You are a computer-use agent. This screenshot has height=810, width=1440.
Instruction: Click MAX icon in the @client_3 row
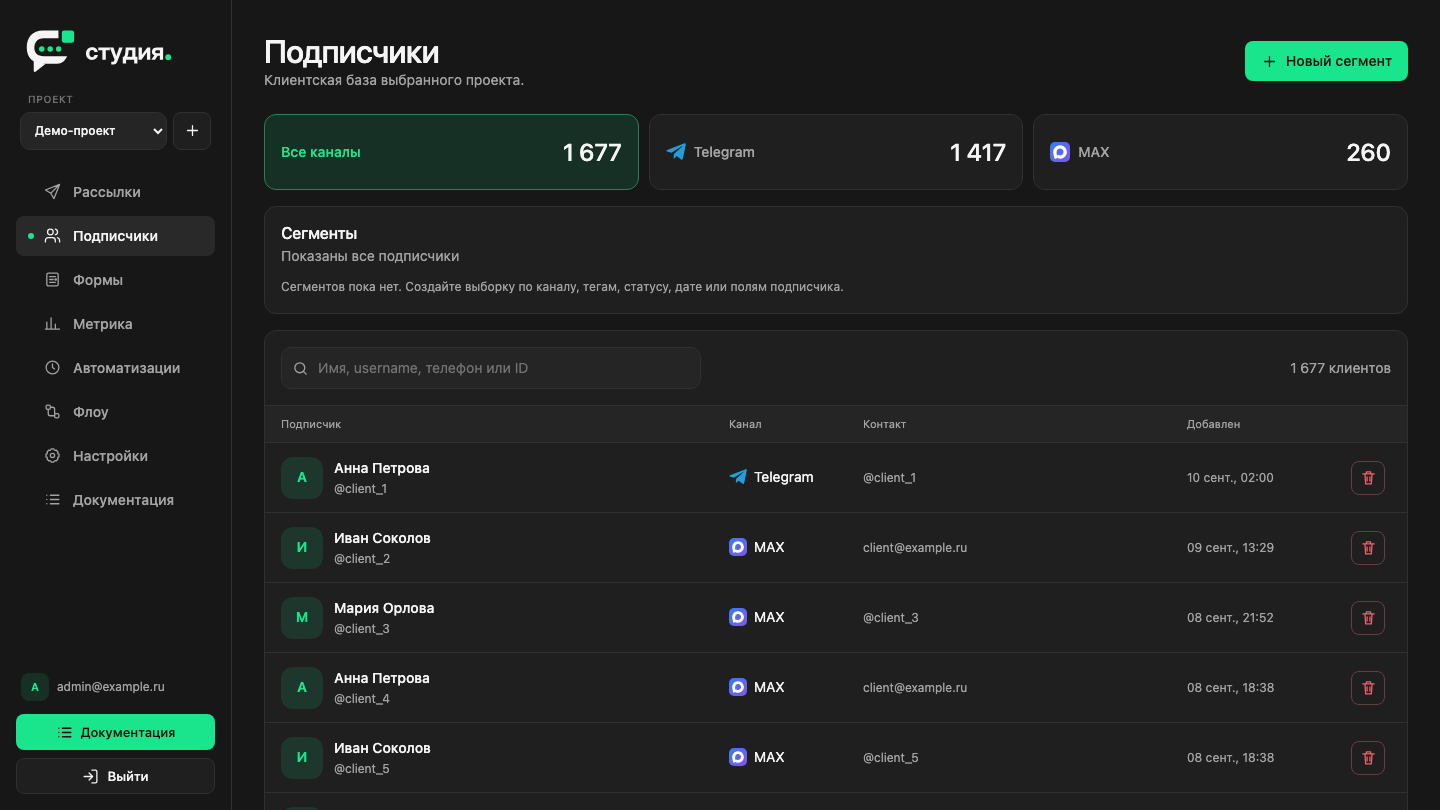(738, 617)
